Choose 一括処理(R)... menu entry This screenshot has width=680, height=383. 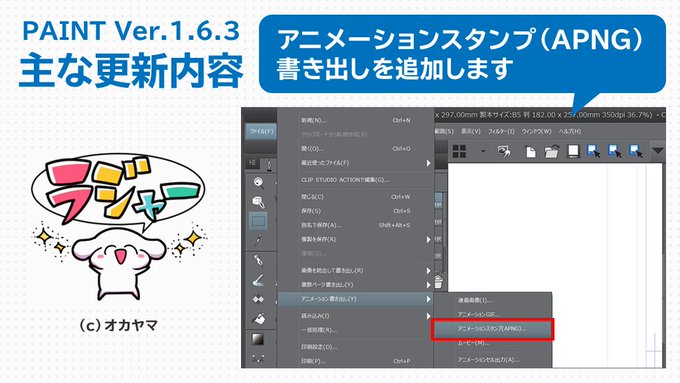pyautogui.click(x=356, y=330)
